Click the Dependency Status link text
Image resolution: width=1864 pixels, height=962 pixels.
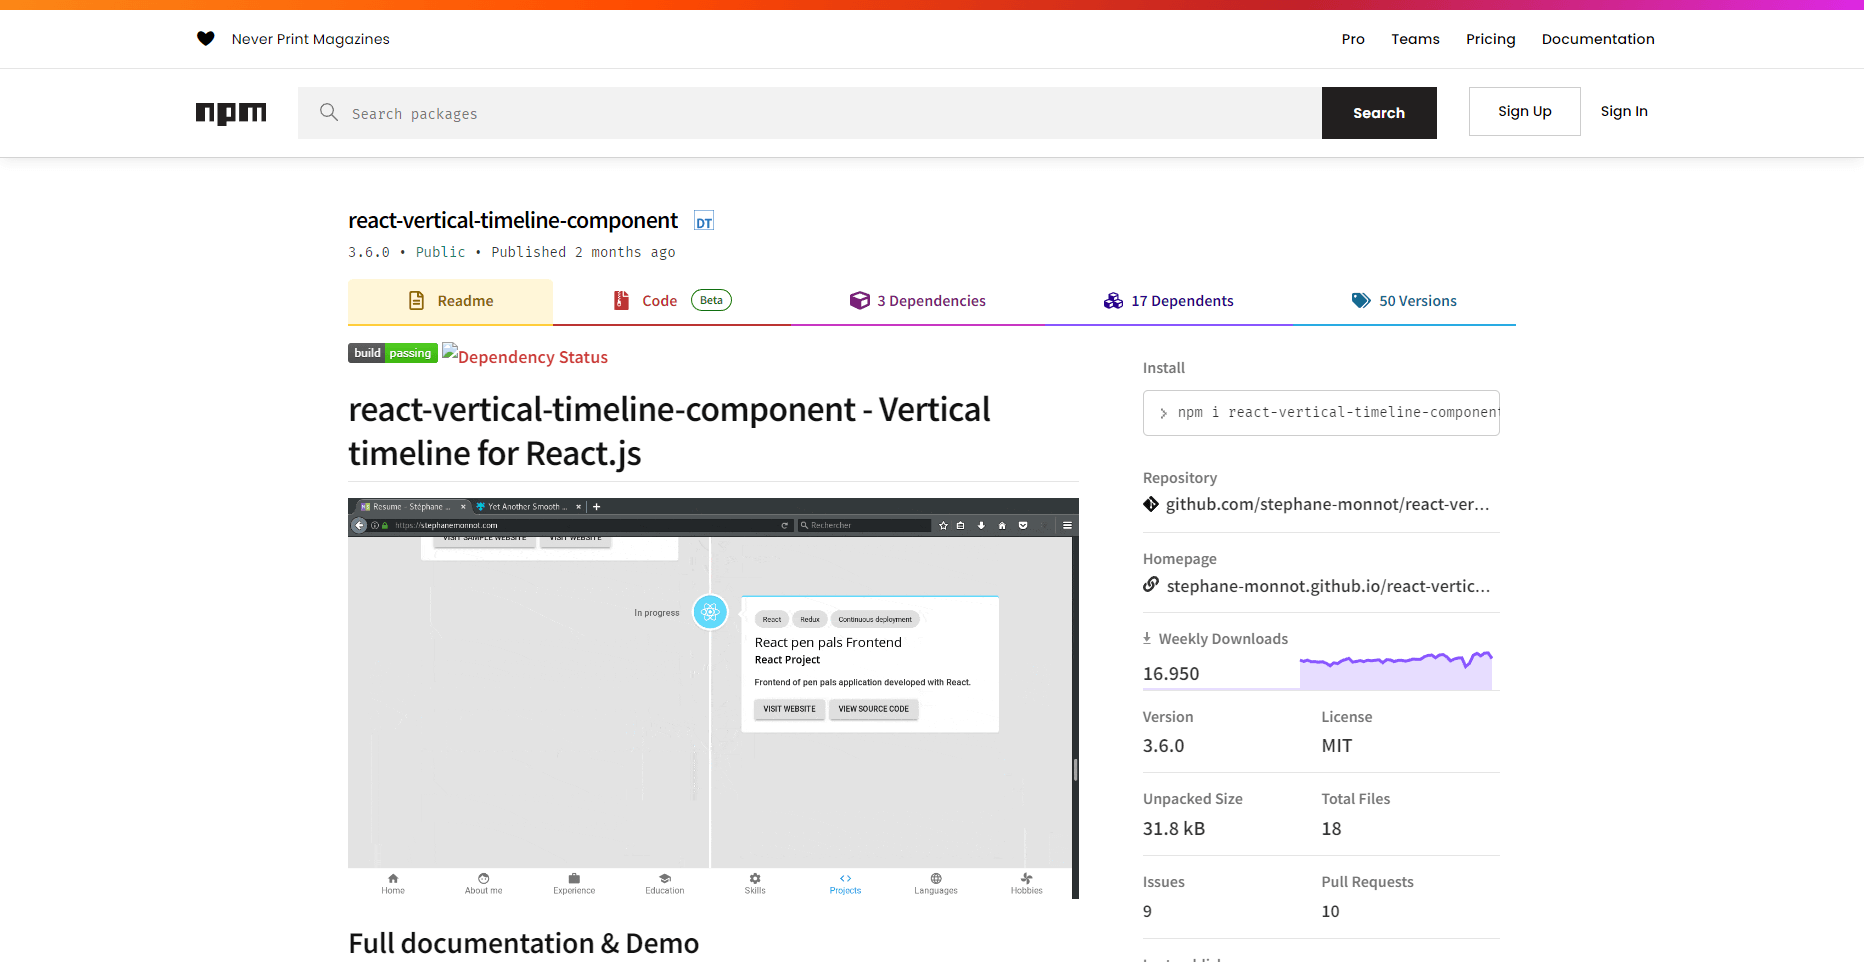tap(533, 357)
